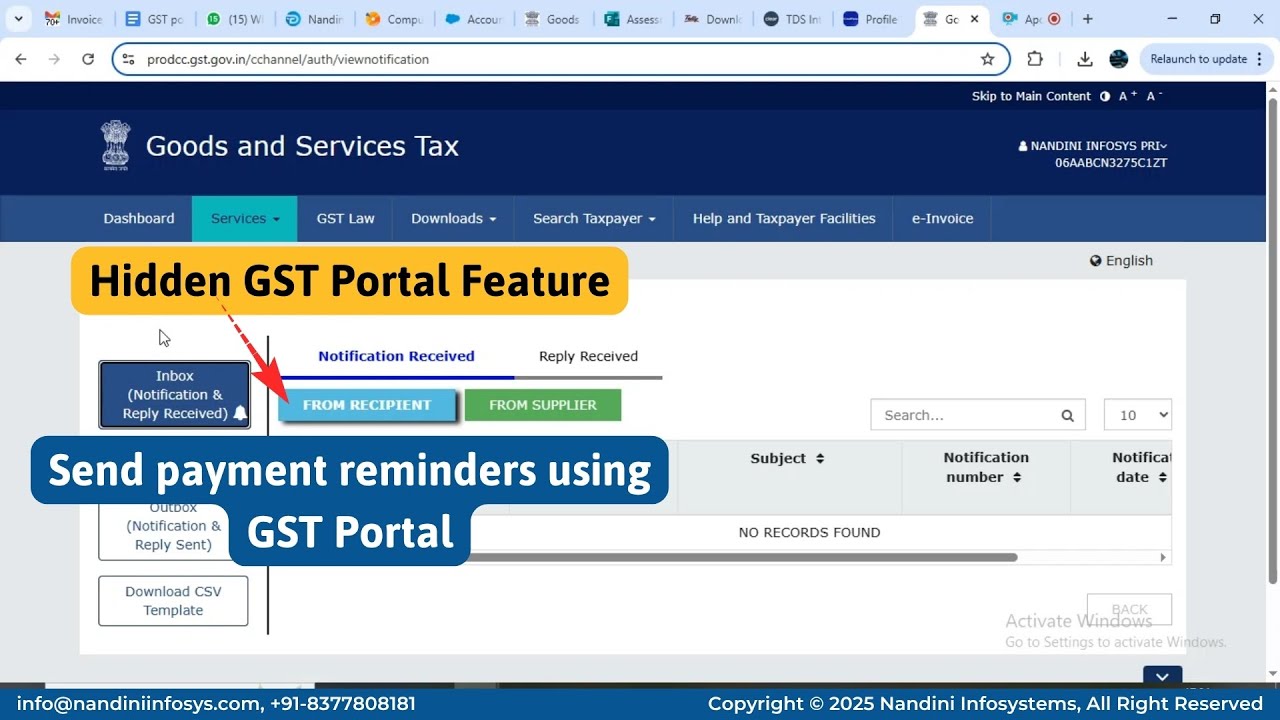Open the Profile browser tab

(x=871, y=19)
